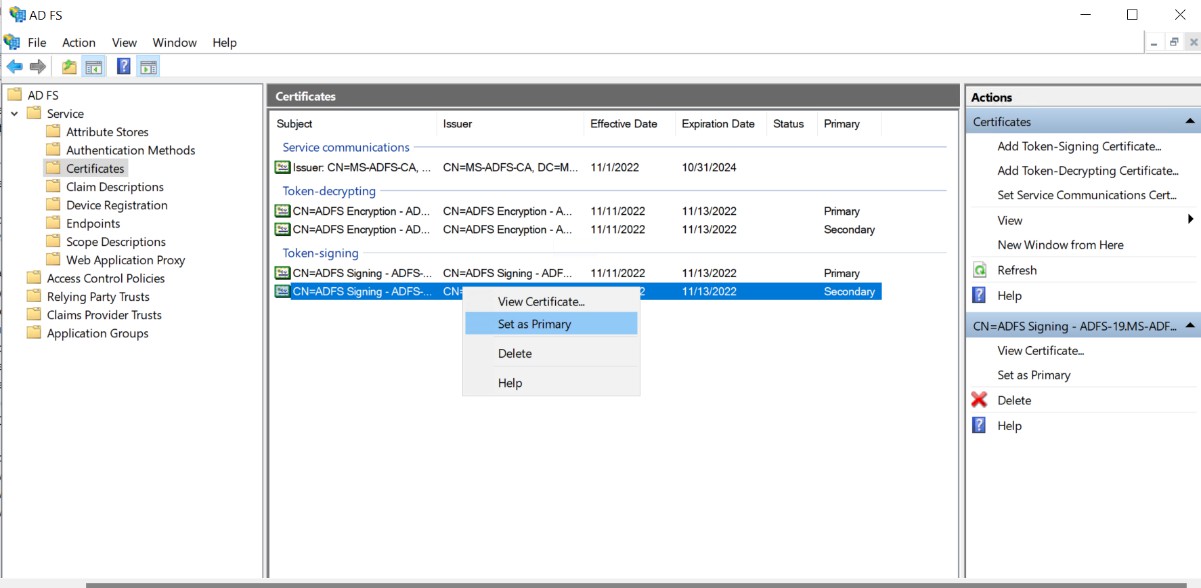Click Add Token-Signing Certificate... action
The height and width of the screenshot is (588, 1201).
[1079, 146]
